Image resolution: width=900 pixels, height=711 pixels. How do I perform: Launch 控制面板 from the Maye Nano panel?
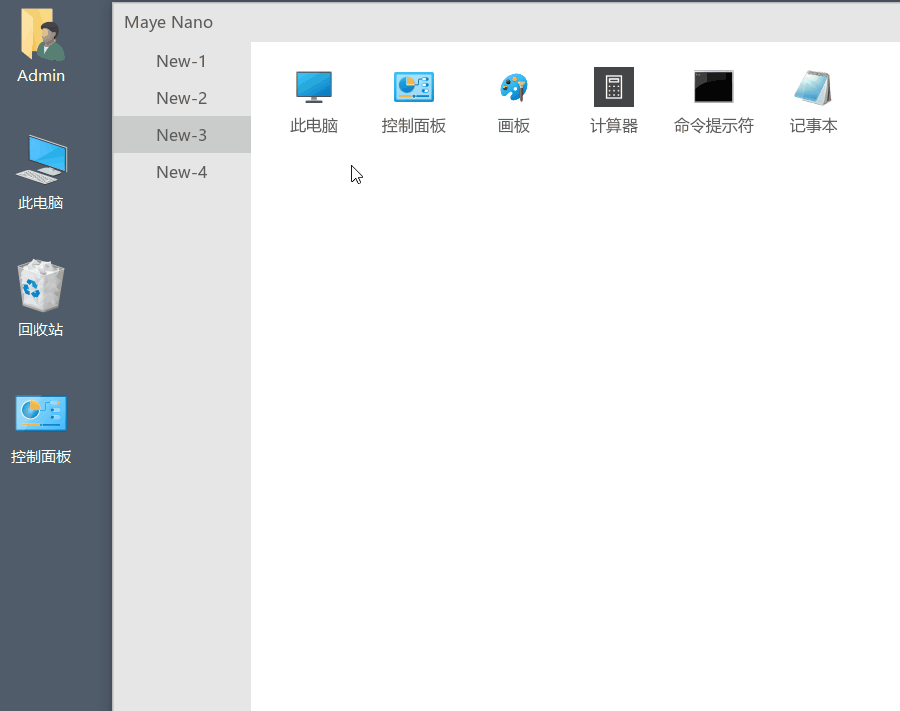point(414,88)
